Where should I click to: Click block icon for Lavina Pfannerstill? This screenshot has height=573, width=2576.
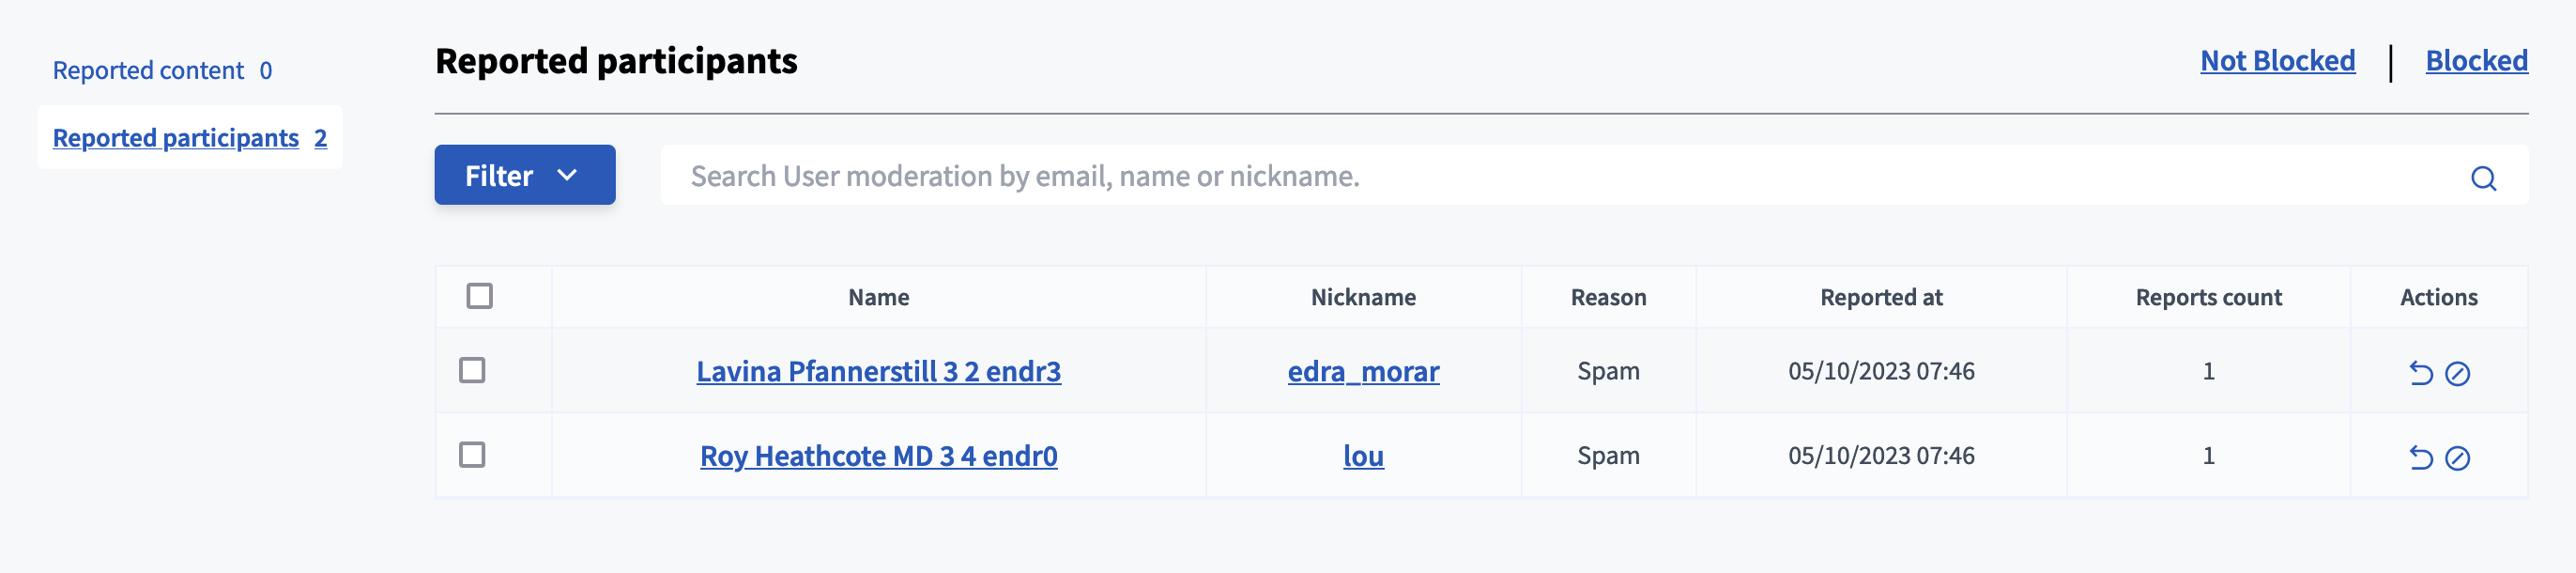[2457, 373]
